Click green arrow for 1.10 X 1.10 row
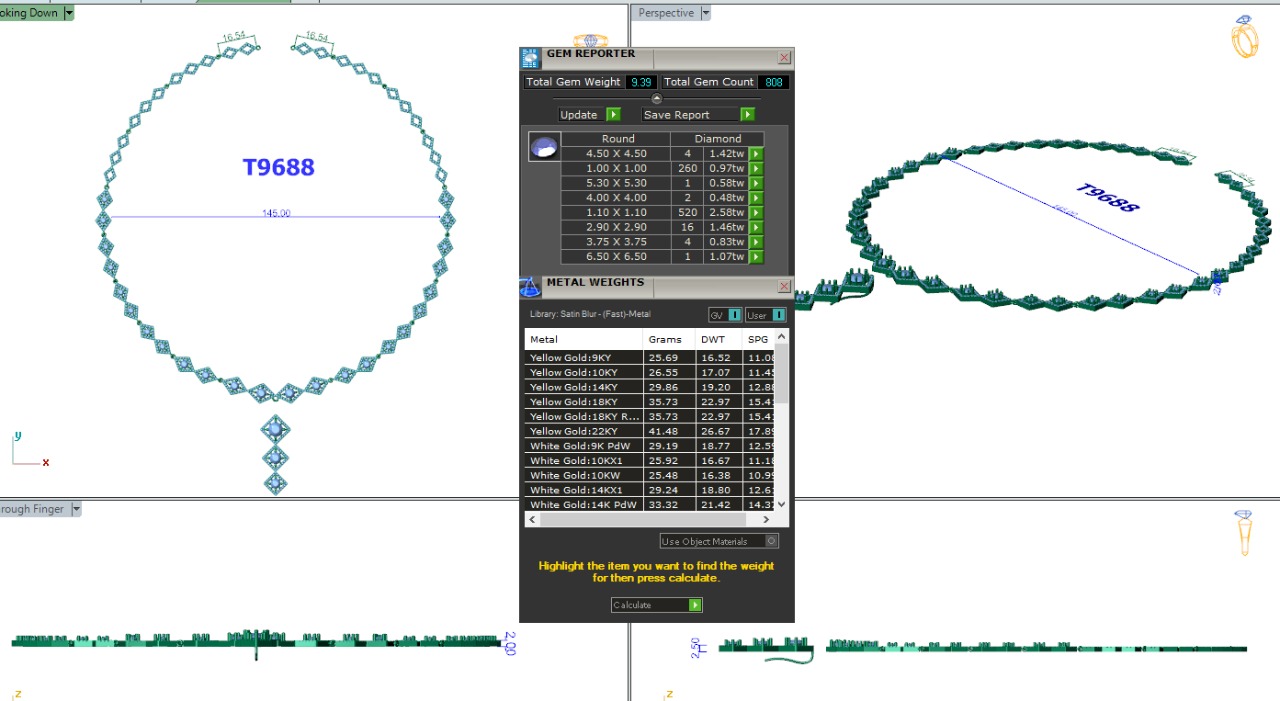 click(x=756, y=213)
